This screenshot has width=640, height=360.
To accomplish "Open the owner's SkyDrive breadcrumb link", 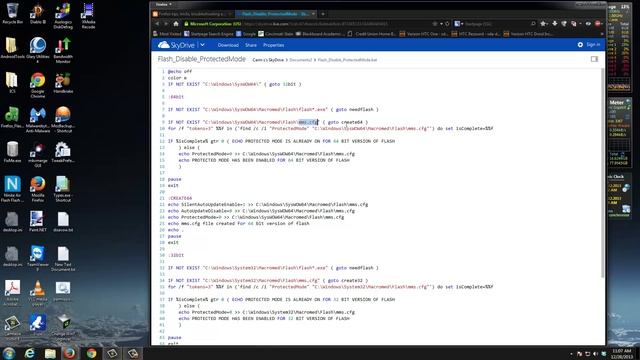I will (268, 60).
